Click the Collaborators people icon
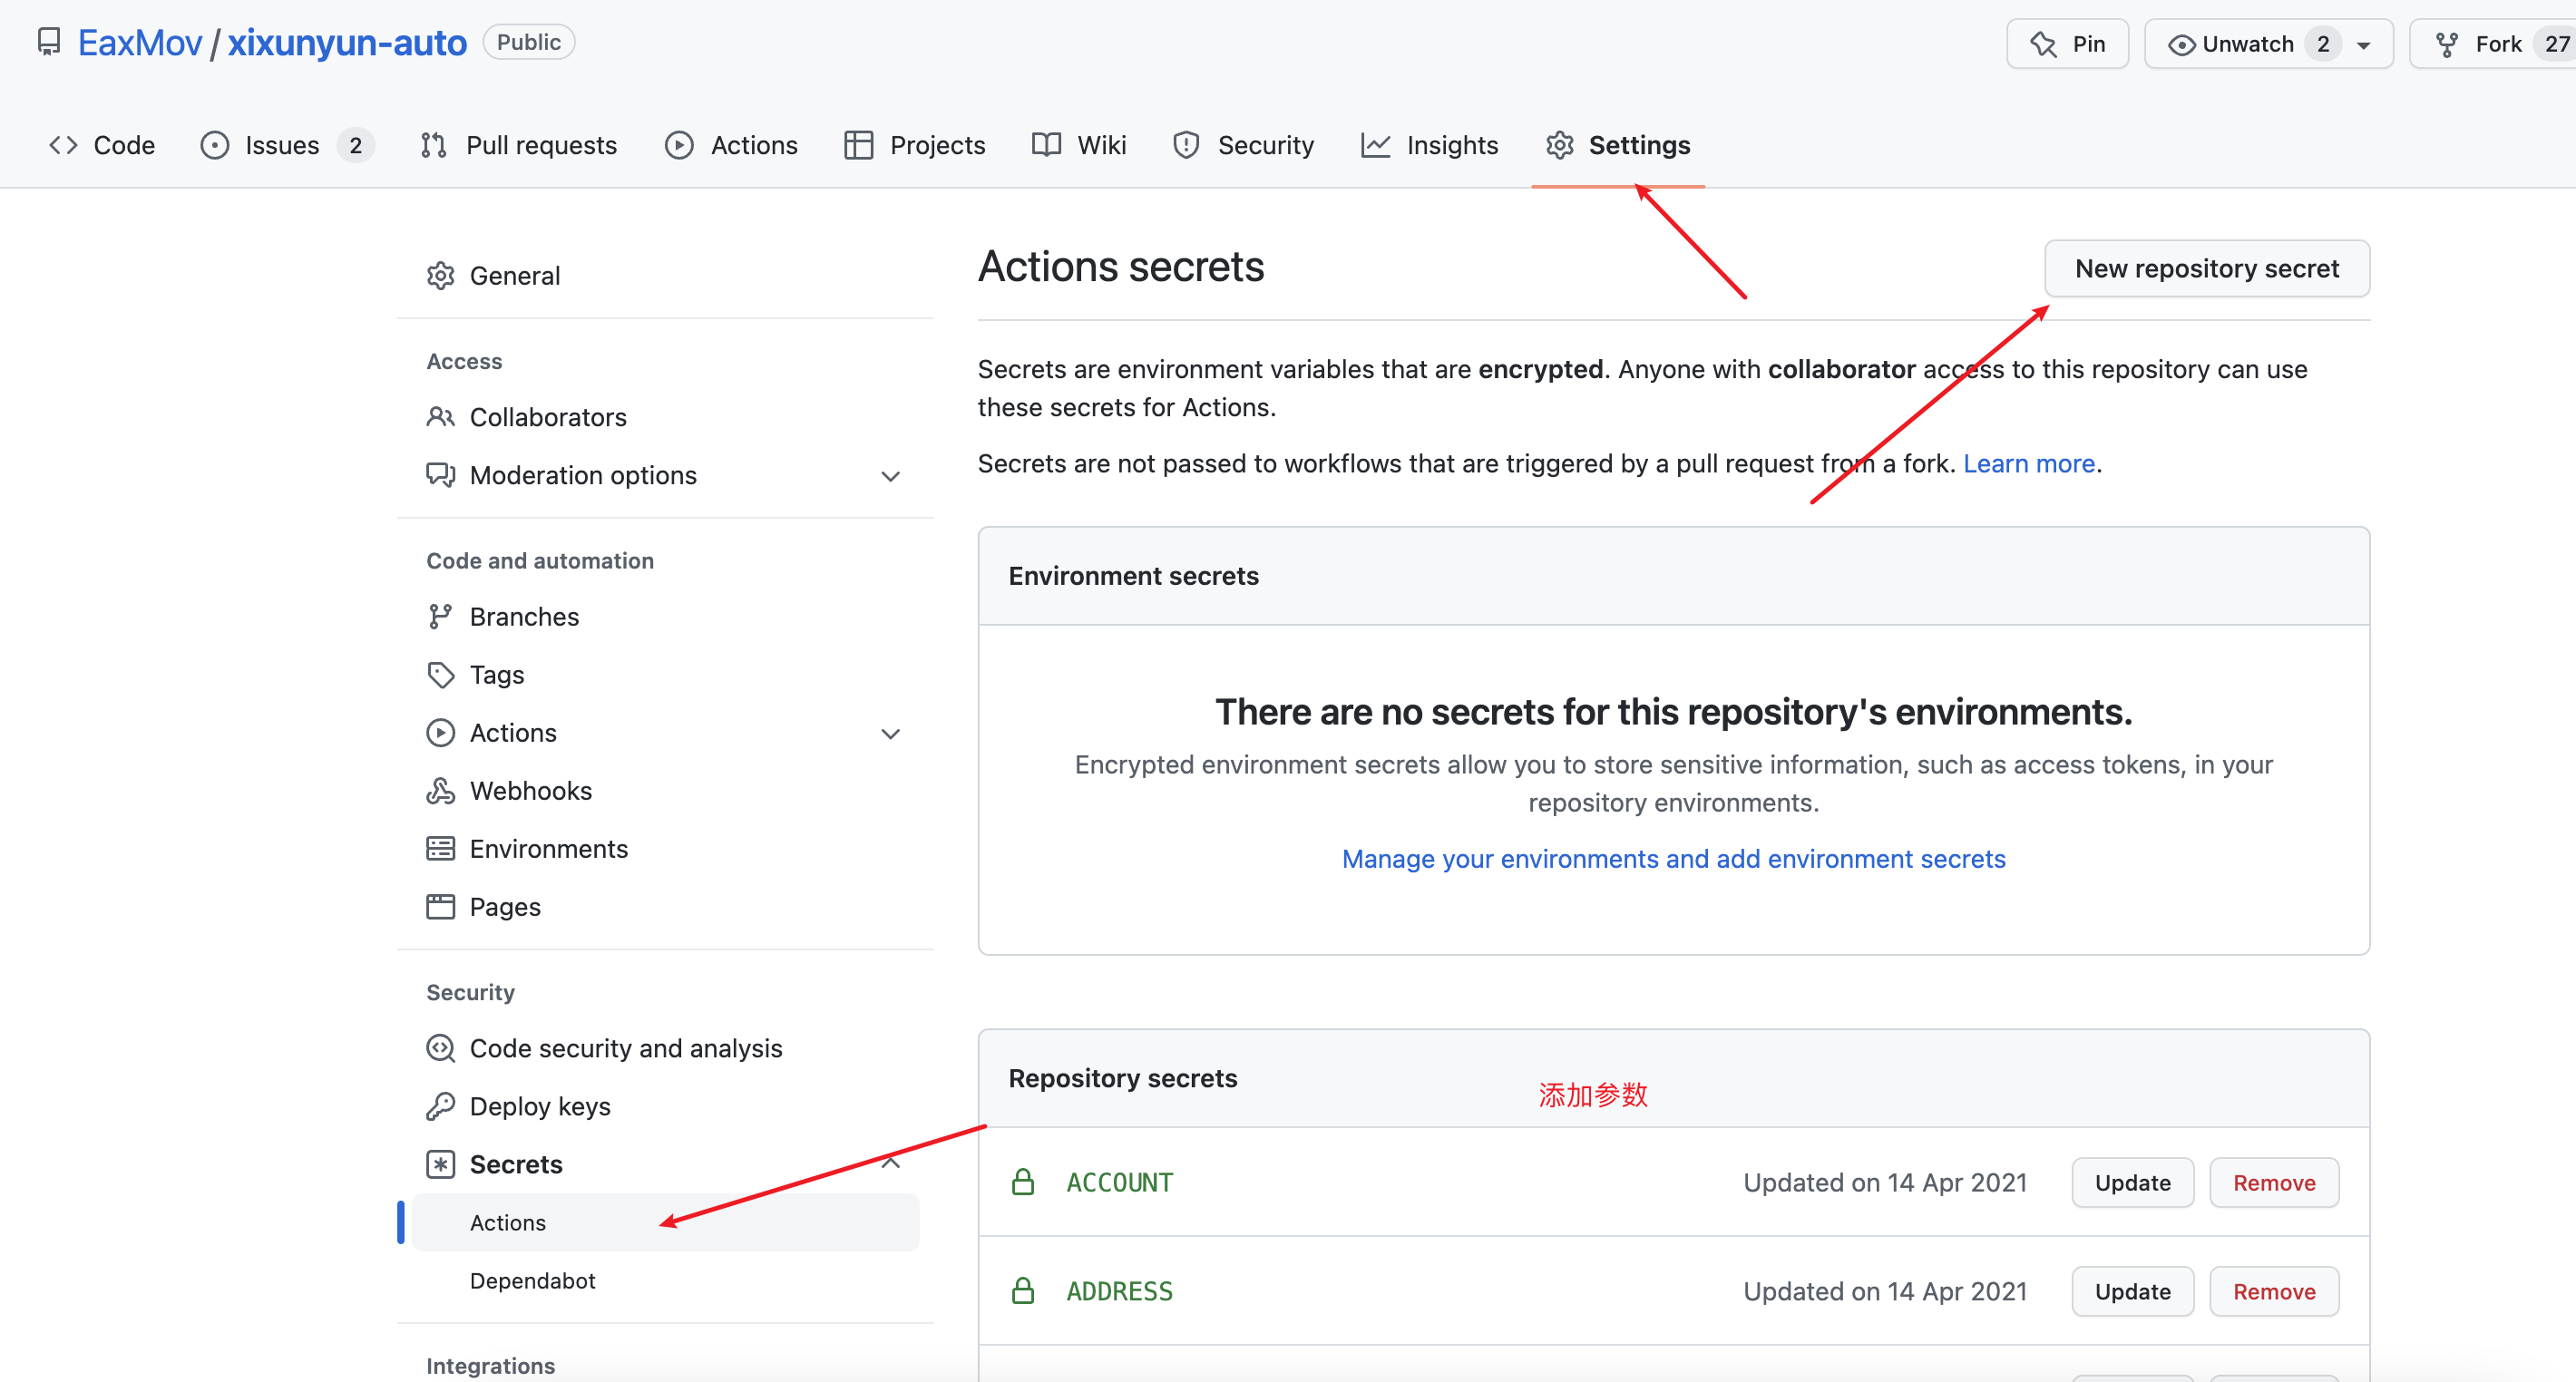Viewport: 2576px width, 1382px height. coord(440,417)
